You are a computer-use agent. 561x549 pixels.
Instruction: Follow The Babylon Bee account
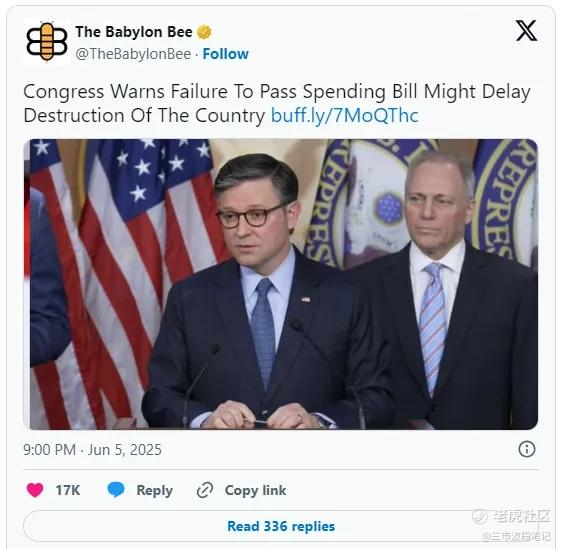[x=225, y=54]
